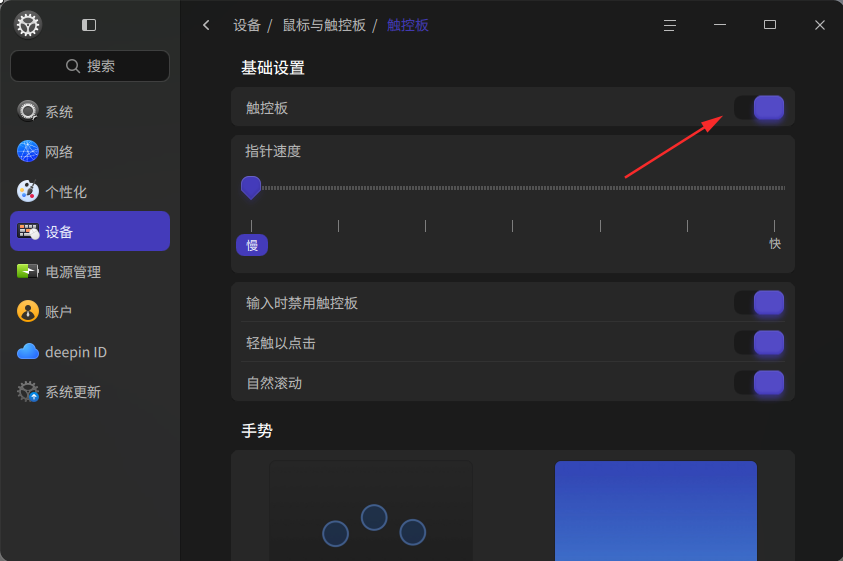The height and width of the screenshot is (561, 843).
Task: Click 触控板 breadcrumb item
Action: 408,25
